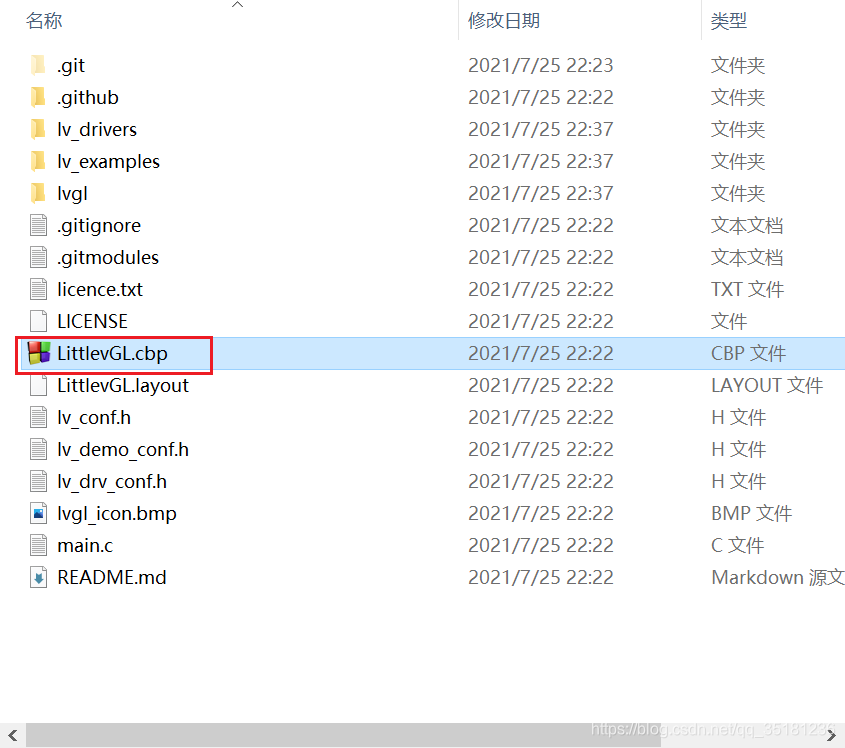Toggle sort direction arrow above 名称 column
The height and width of the screenshot is (748, 845).
click(237, 5)
